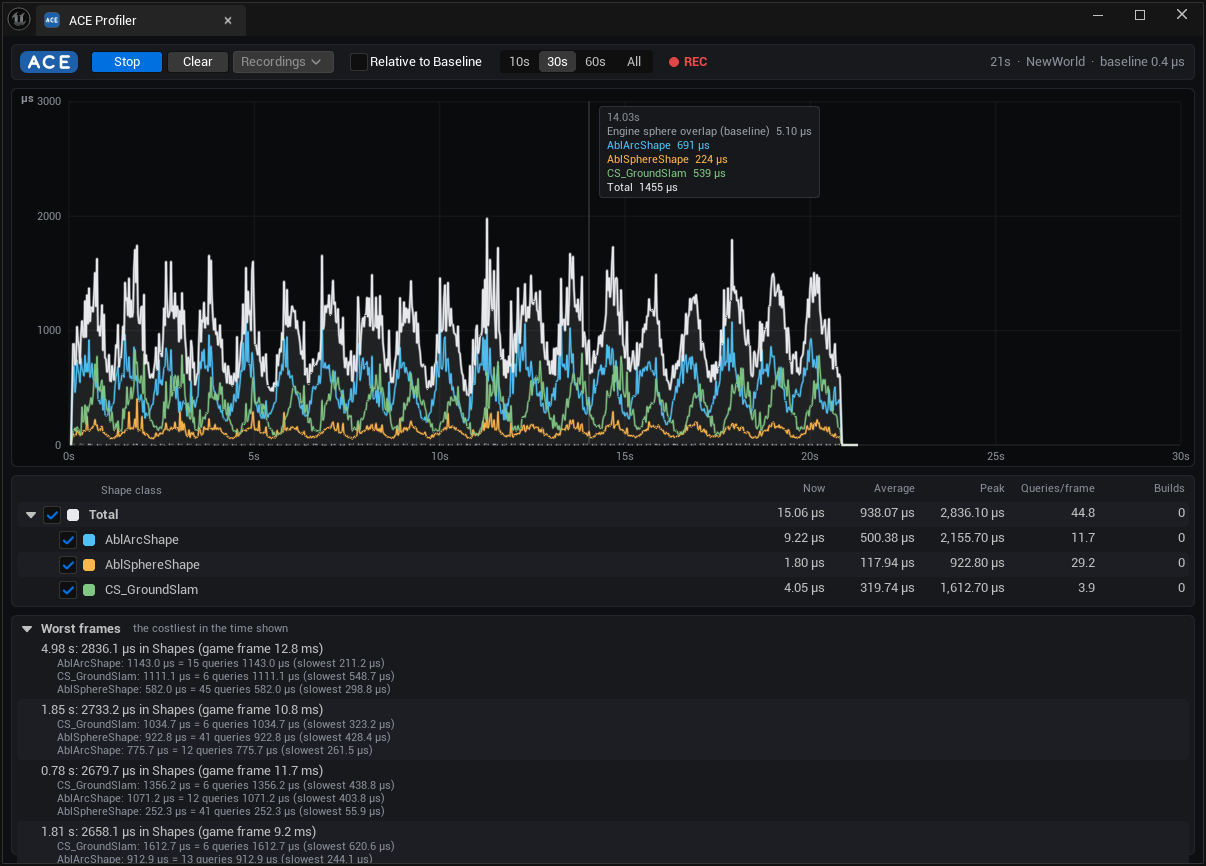Open the Recordings dropdown
Screen dimensions: 1206x866
click(283, 62)
